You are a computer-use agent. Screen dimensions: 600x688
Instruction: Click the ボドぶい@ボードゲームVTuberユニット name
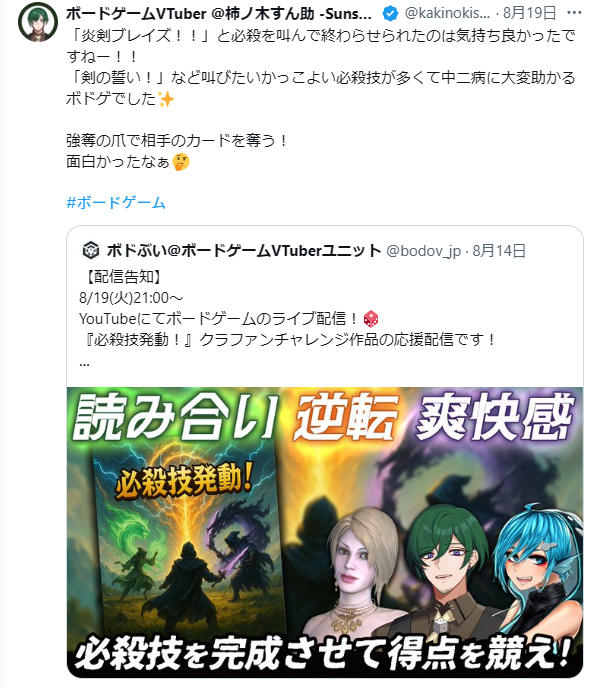click(x=244, y=251)
